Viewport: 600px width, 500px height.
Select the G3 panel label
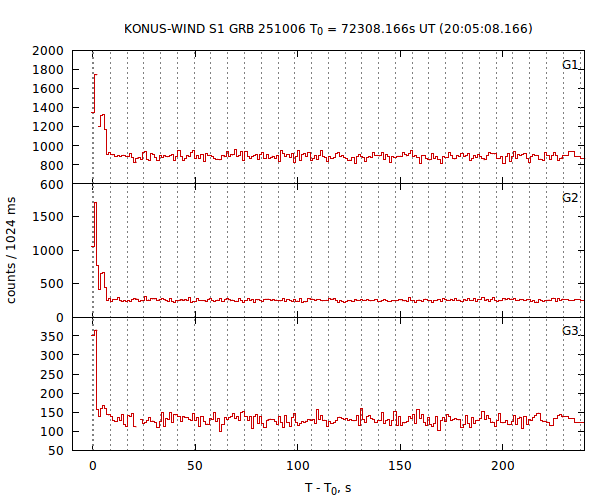click(x=570, y=331)
